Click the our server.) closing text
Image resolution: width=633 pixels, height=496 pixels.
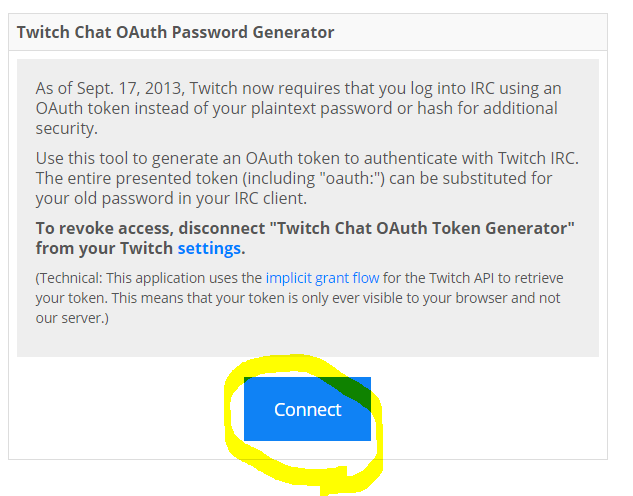72,318
